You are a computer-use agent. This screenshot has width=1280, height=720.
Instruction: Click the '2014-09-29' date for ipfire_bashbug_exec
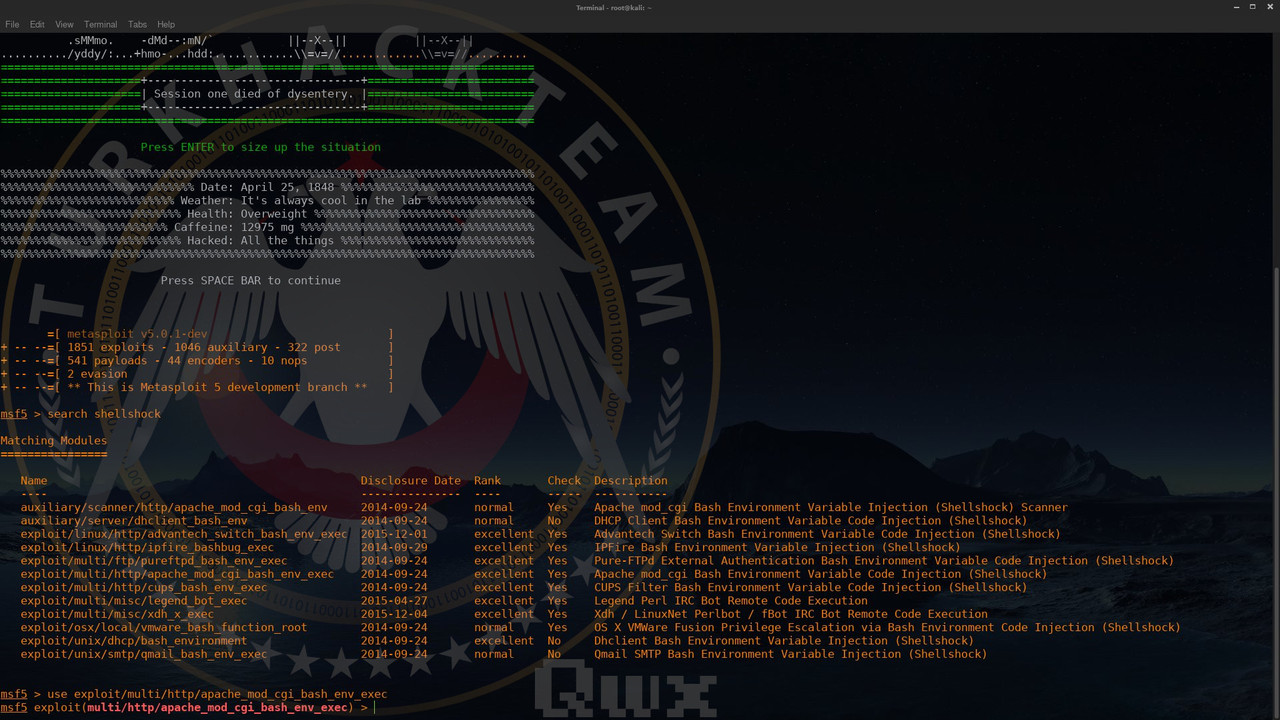[x=394, y=547]
